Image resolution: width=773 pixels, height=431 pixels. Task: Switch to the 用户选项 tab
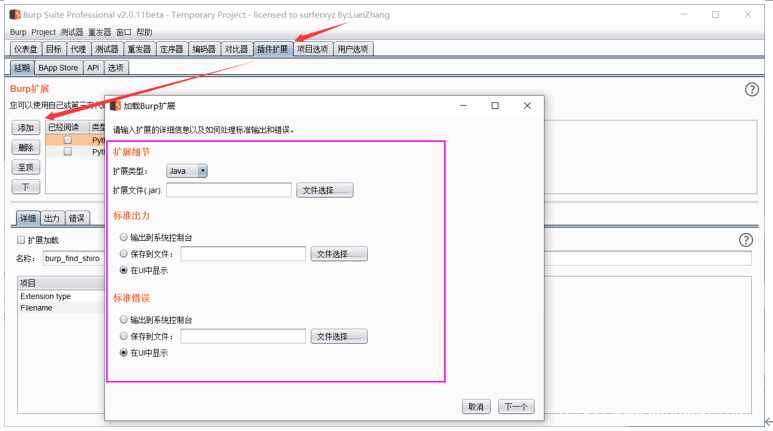click(353, 49)
